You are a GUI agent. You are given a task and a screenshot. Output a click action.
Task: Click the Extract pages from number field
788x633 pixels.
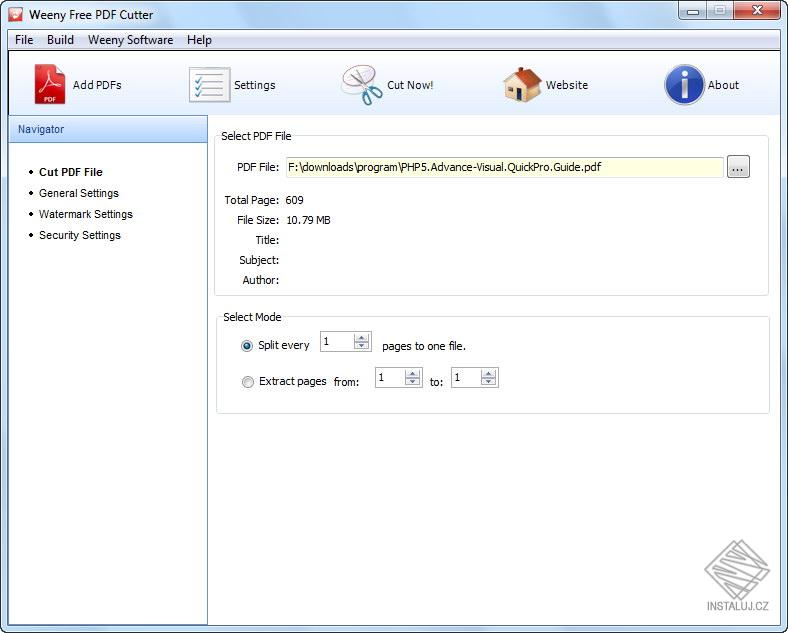(x=390, y=378)
